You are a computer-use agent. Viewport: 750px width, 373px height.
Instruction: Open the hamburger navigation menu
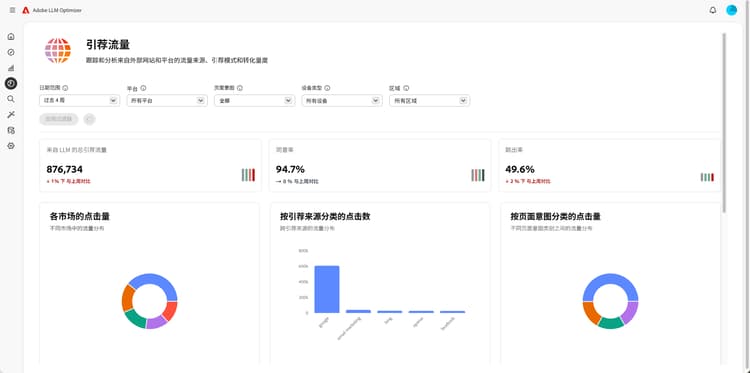12,10
